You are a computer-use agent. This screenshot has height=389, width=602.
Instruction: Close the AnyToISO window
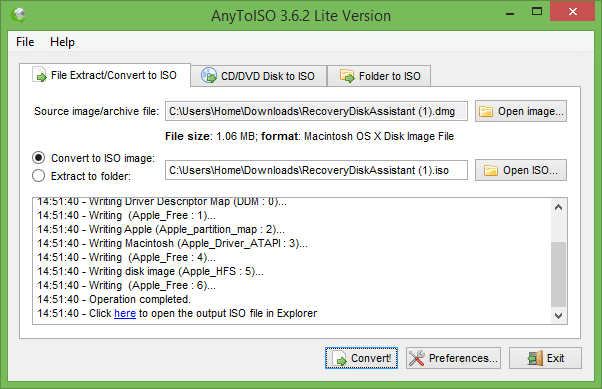(x=572, y=12)
